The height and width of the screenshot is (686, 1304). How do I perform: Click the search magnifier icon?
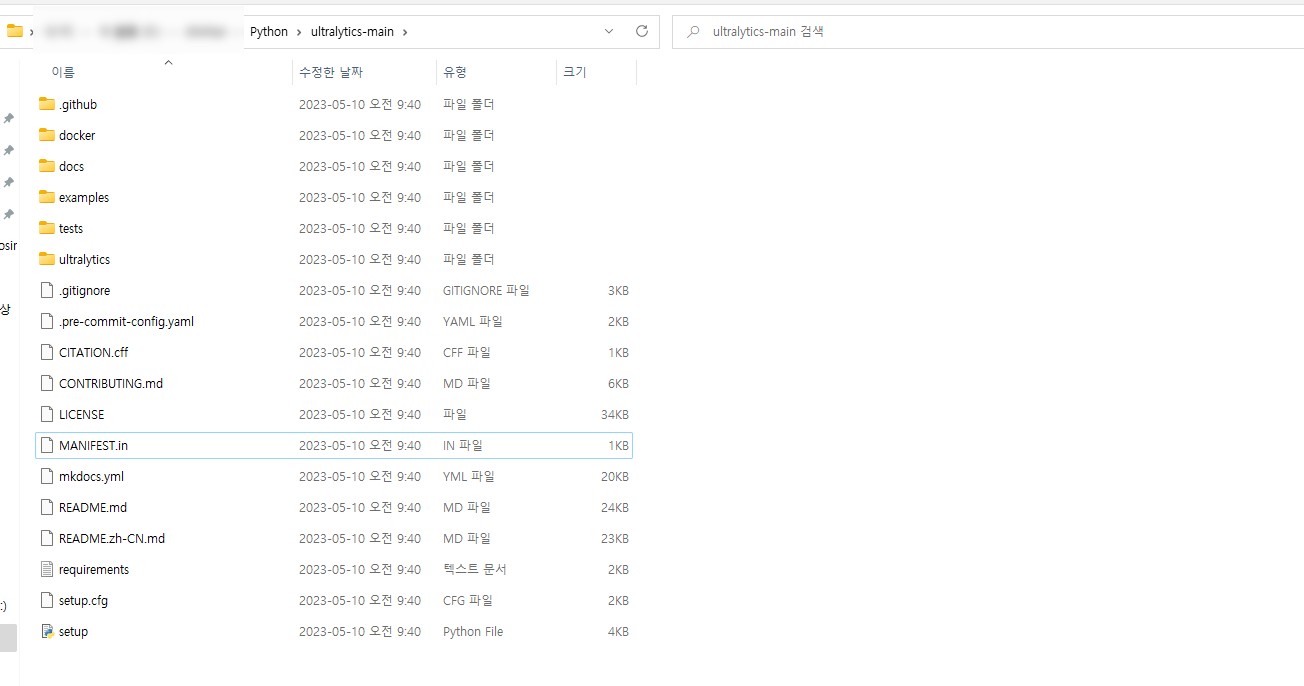point(693,31)
